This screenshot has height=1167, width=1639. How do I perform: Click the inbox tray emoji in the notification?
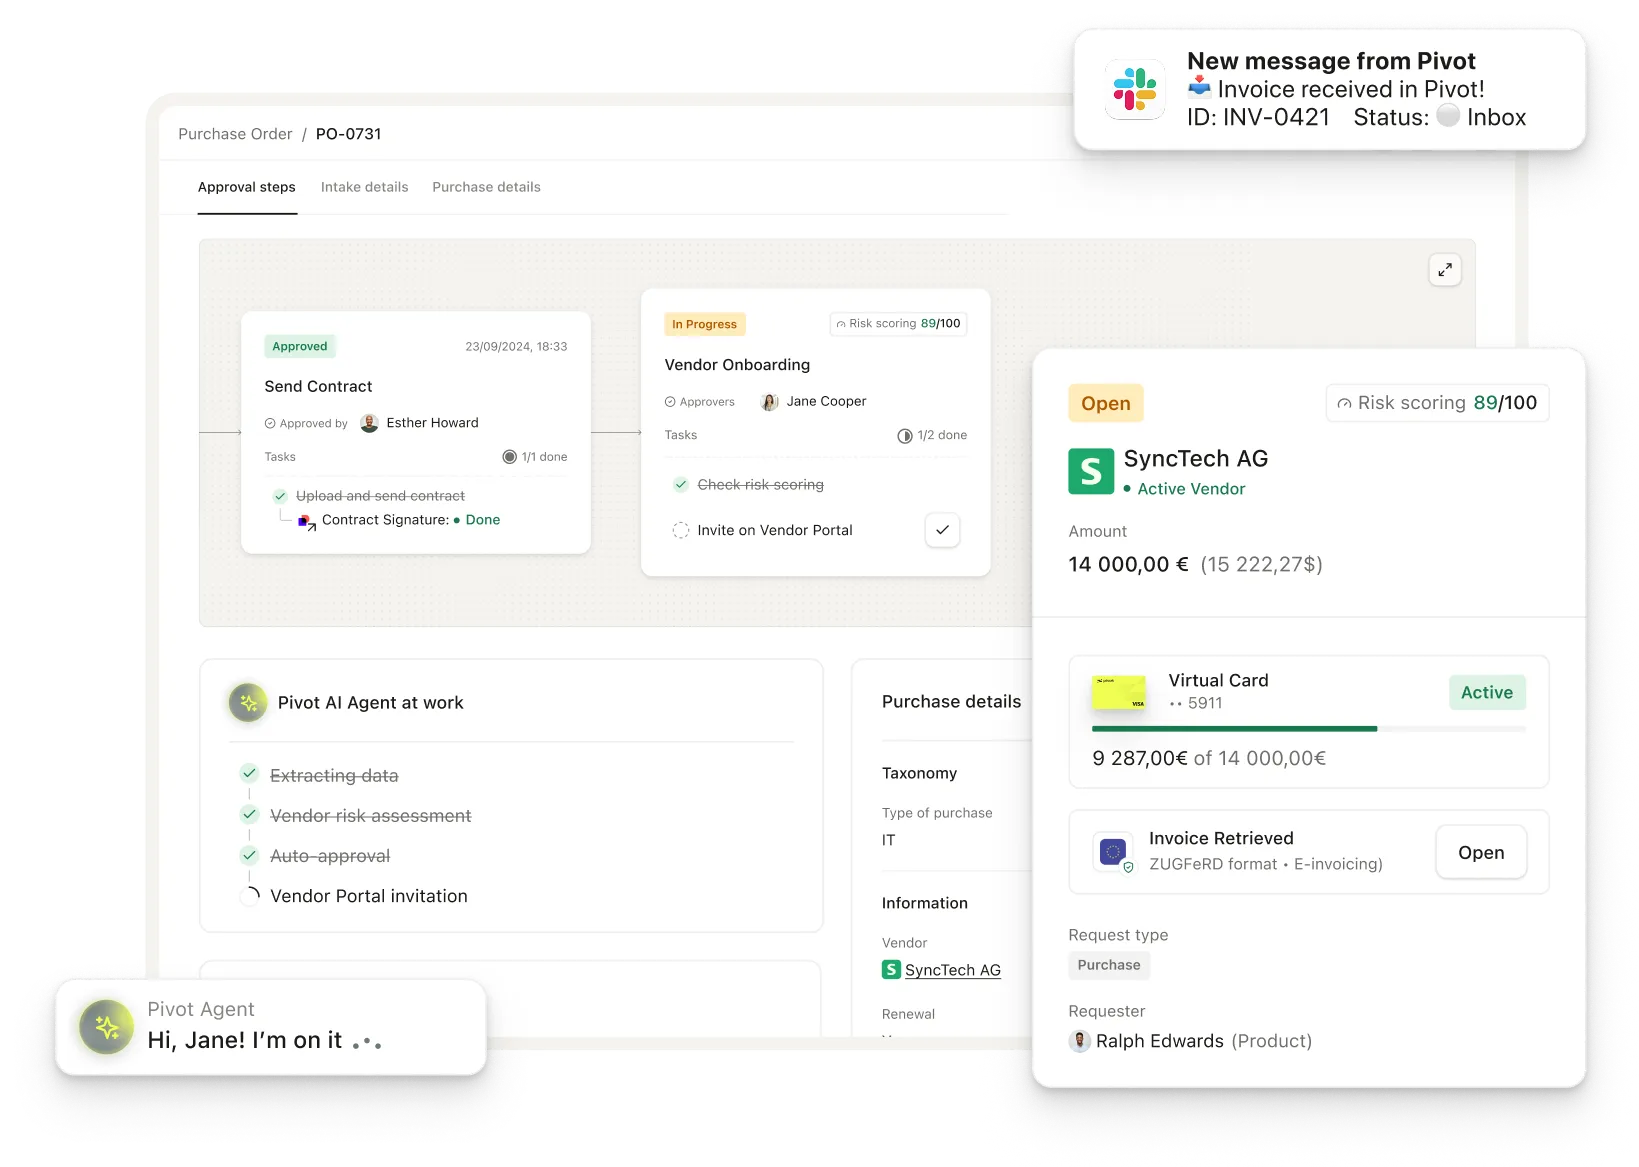(x=1199, y=88)
